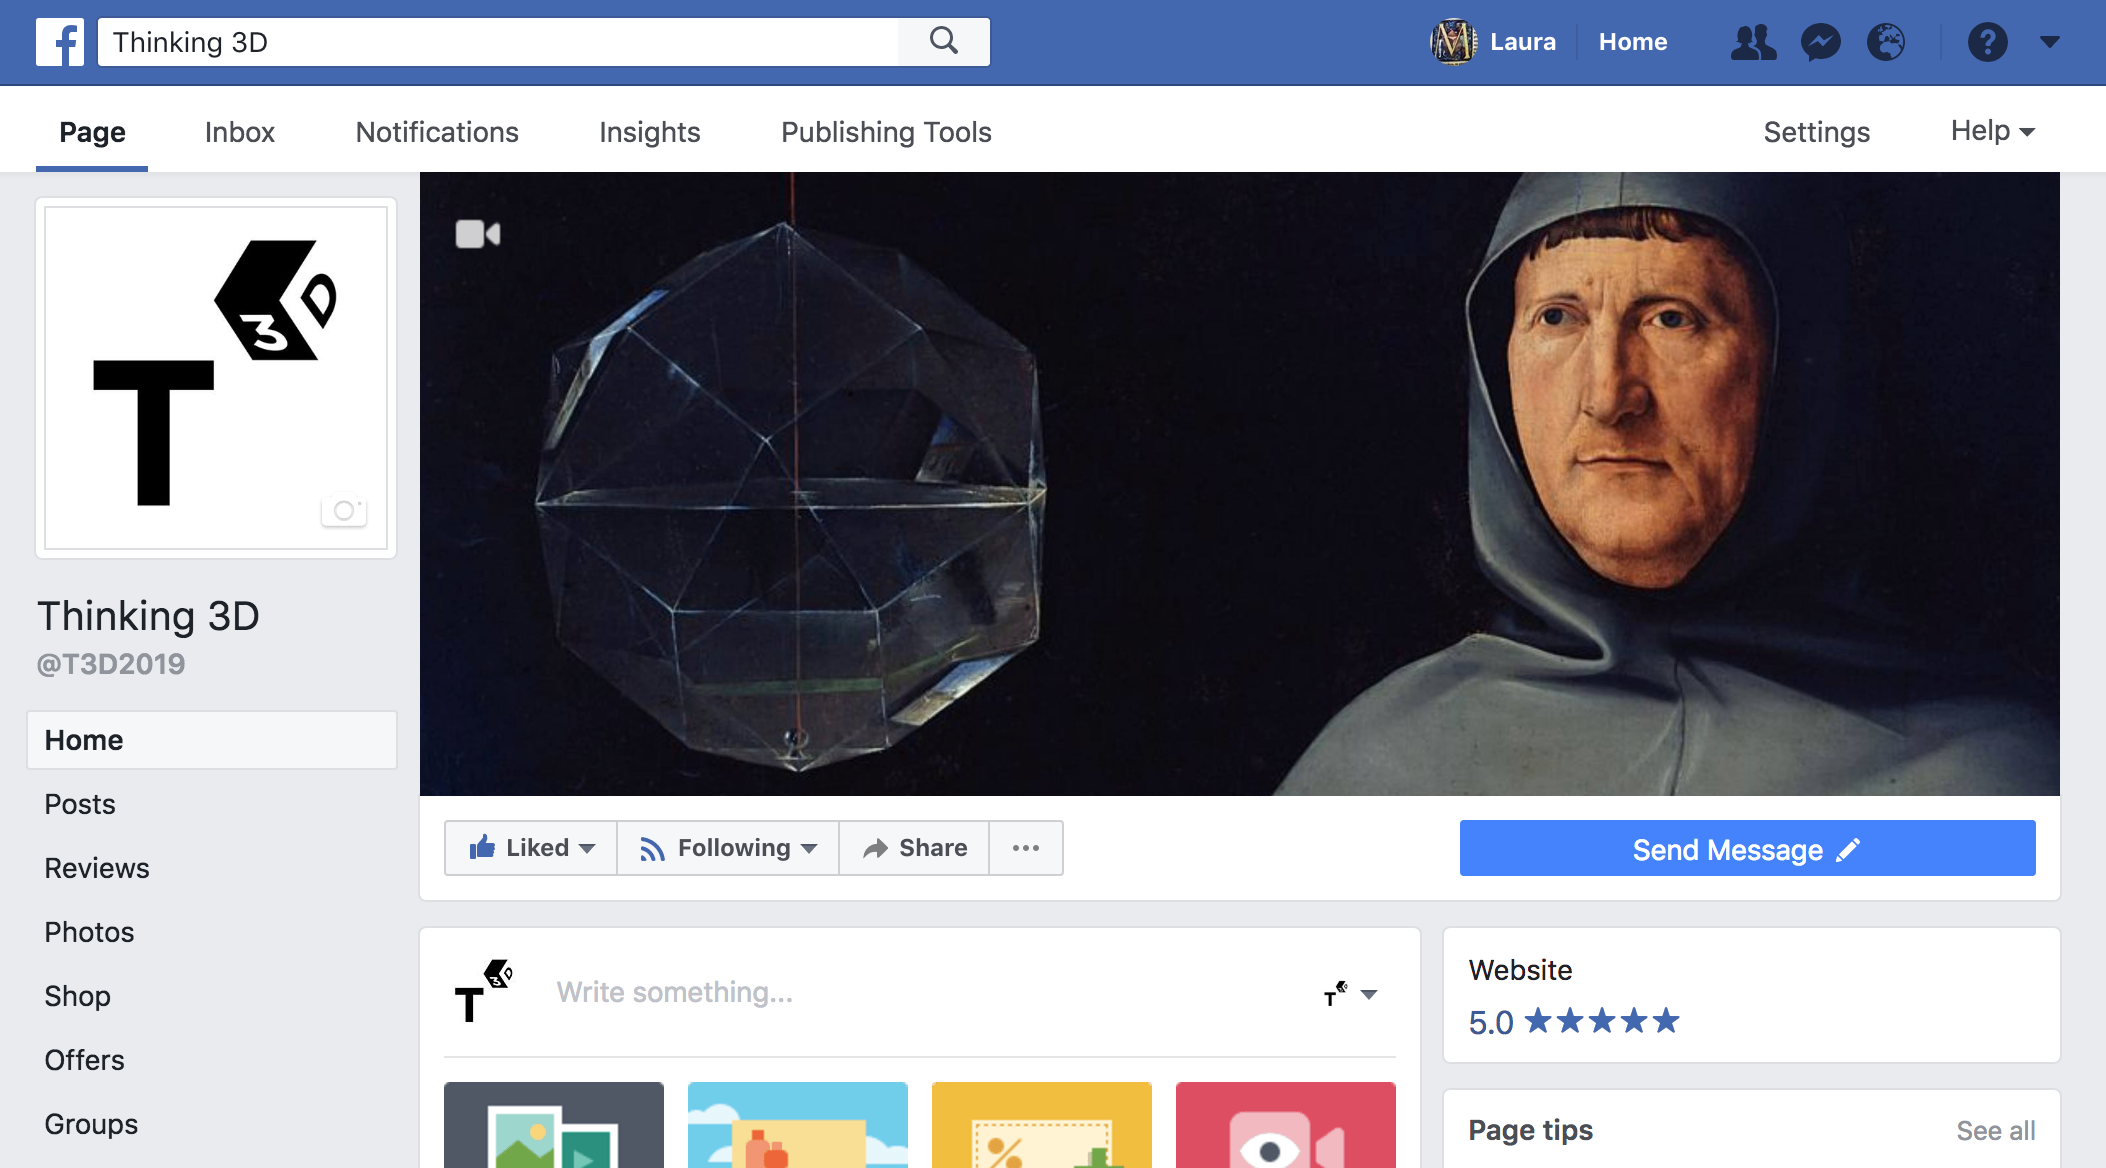Click Home in the top bar
Image resolution: width=2106 pixels, height=1168 pixels.
1633,42
